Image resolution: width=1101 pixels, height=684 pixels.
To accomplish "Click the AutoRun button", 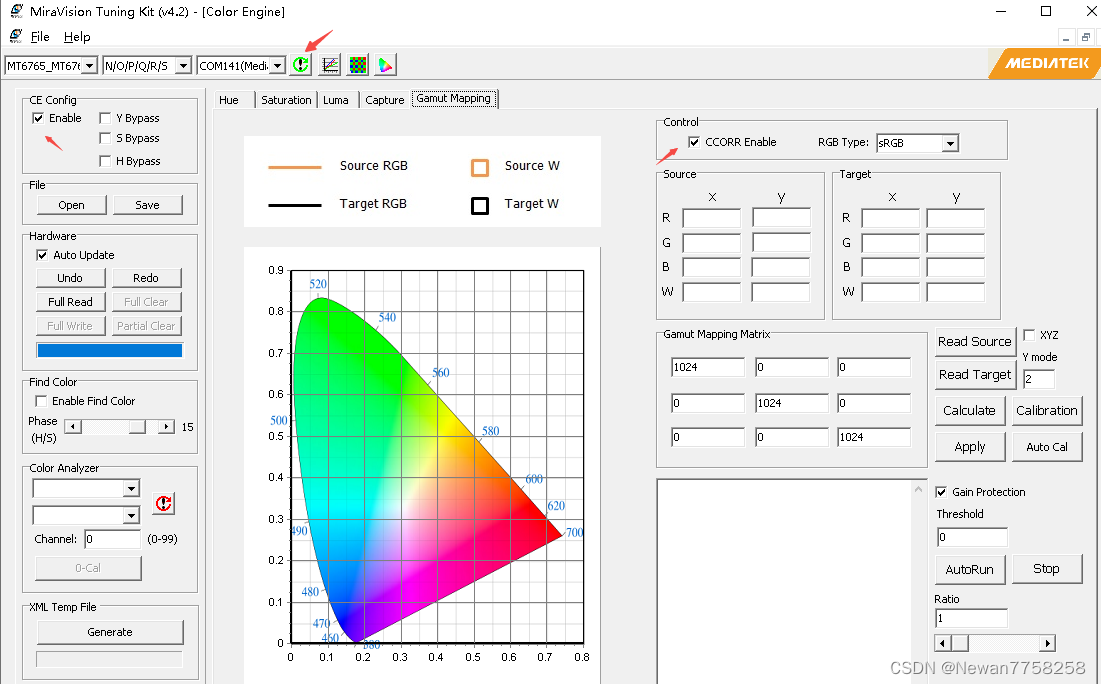I will coord(970,570).
